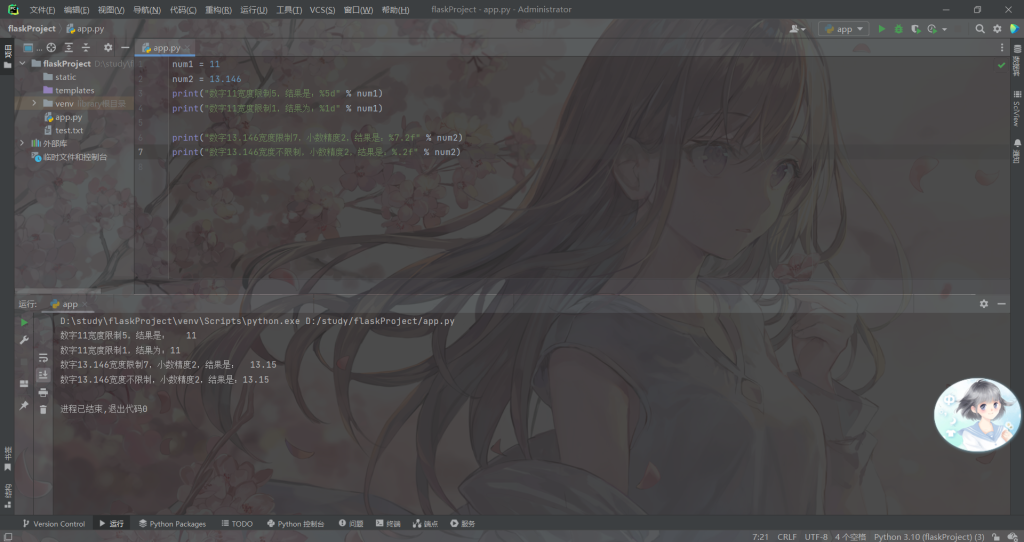Open the app run configuration dropdown
1024x542 pixels.
click(x=843, y=29)
